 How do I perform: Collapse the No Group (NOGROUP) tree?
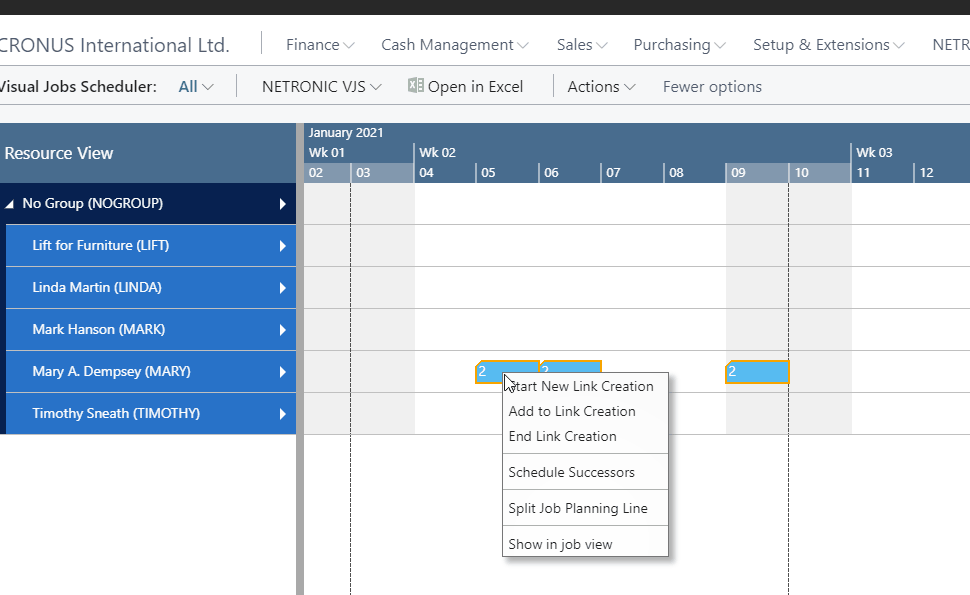(12, 203)
